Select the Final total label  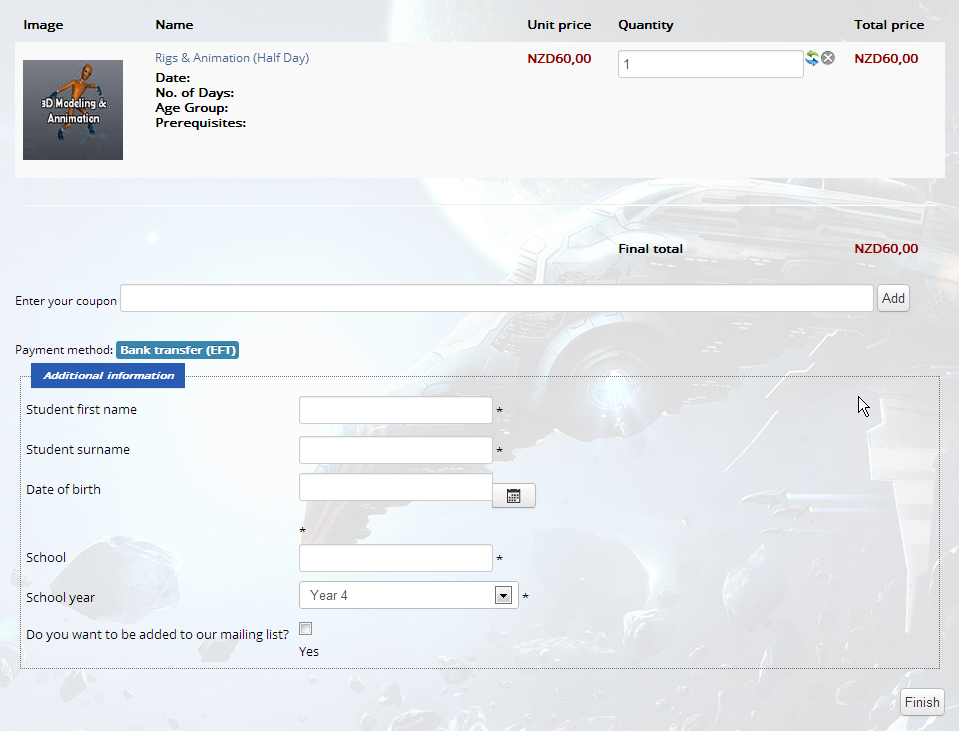[650, 249]
